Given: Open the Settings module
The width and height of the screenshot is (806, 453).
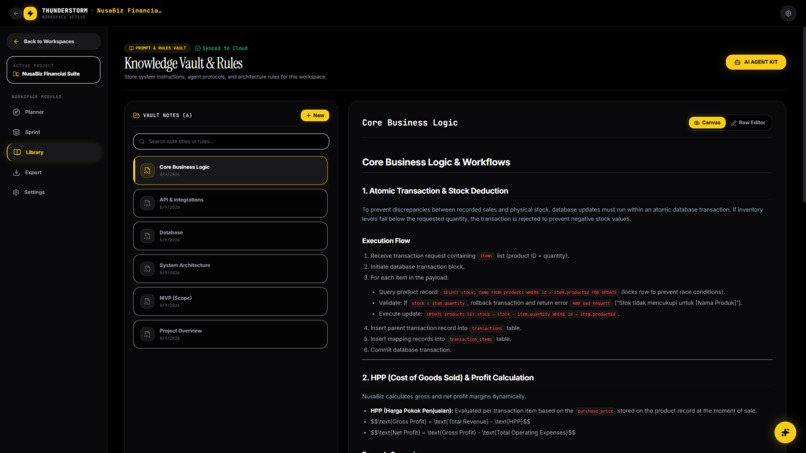Looking at the screenshot, I should [x=53, y=192].
